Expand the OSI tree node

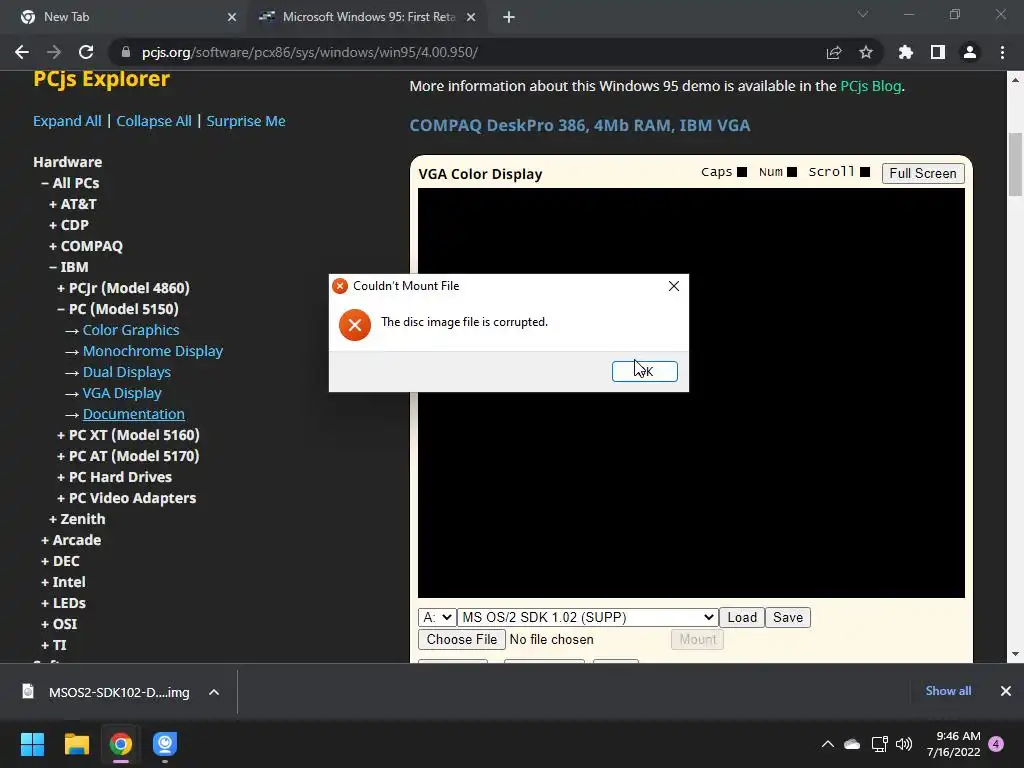59,624
